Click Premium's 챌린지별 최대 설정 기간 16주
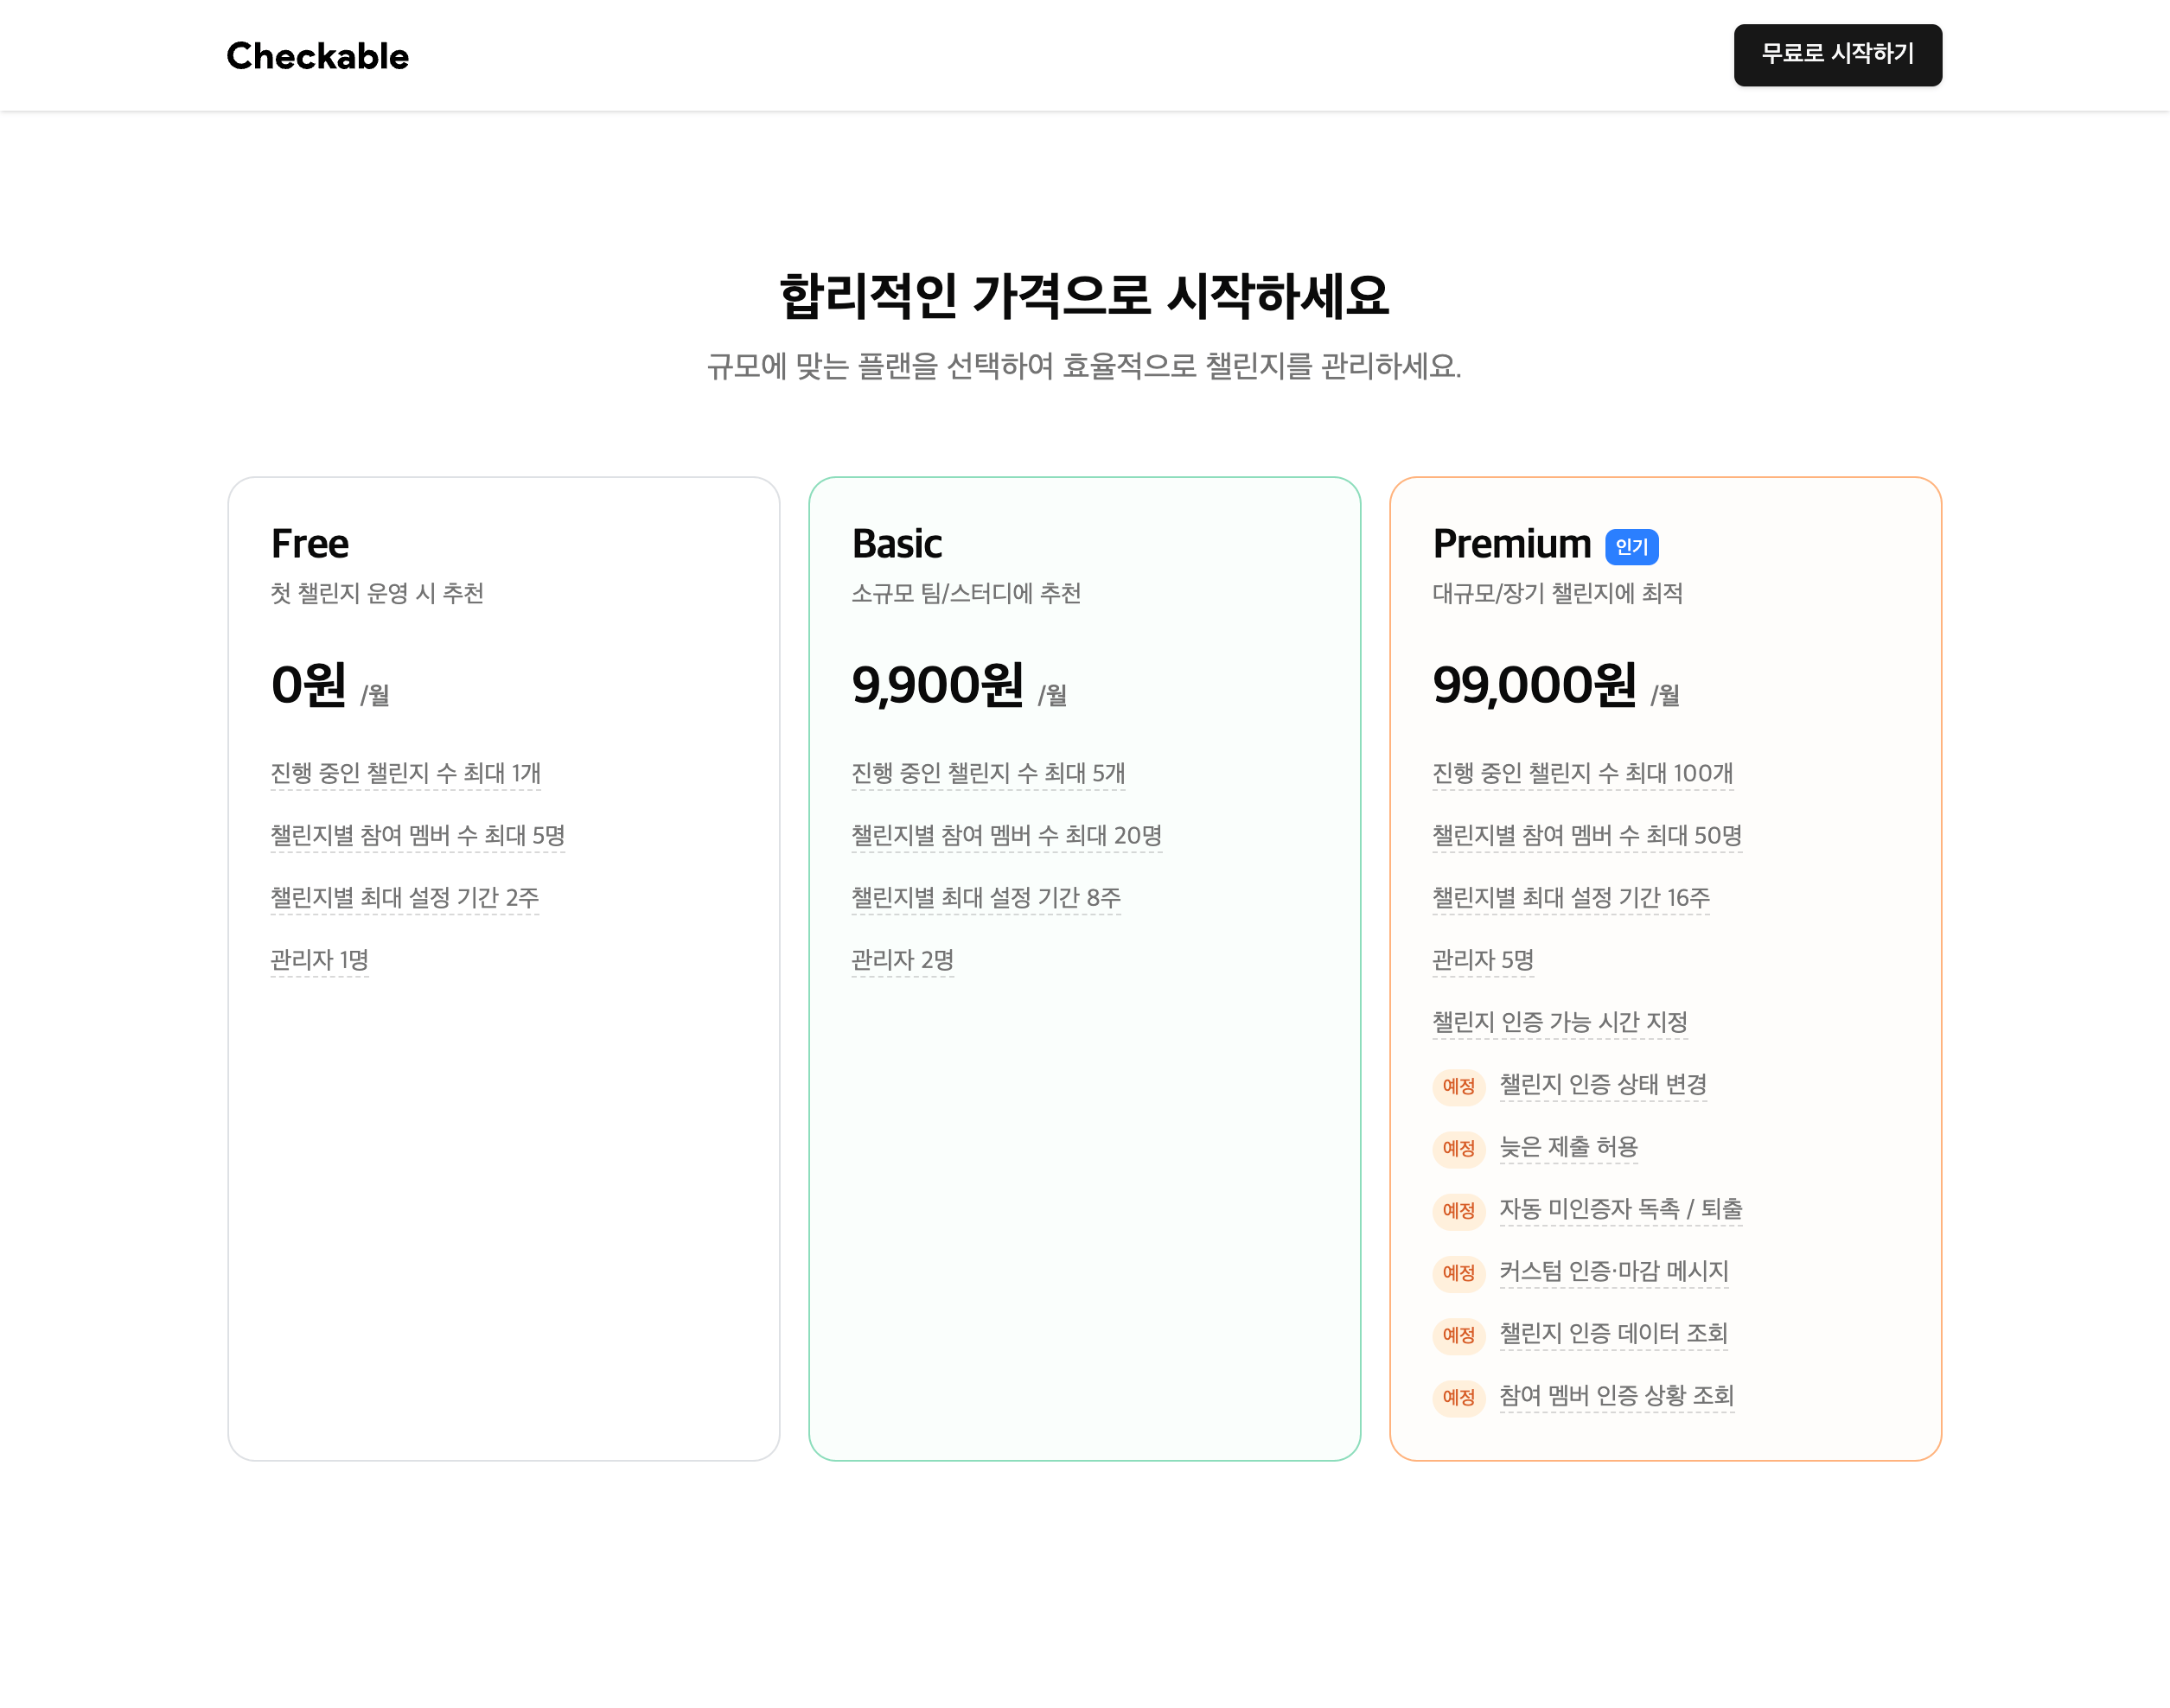Viewport: 2170px width, 1708px height. tap(1570, 897)
